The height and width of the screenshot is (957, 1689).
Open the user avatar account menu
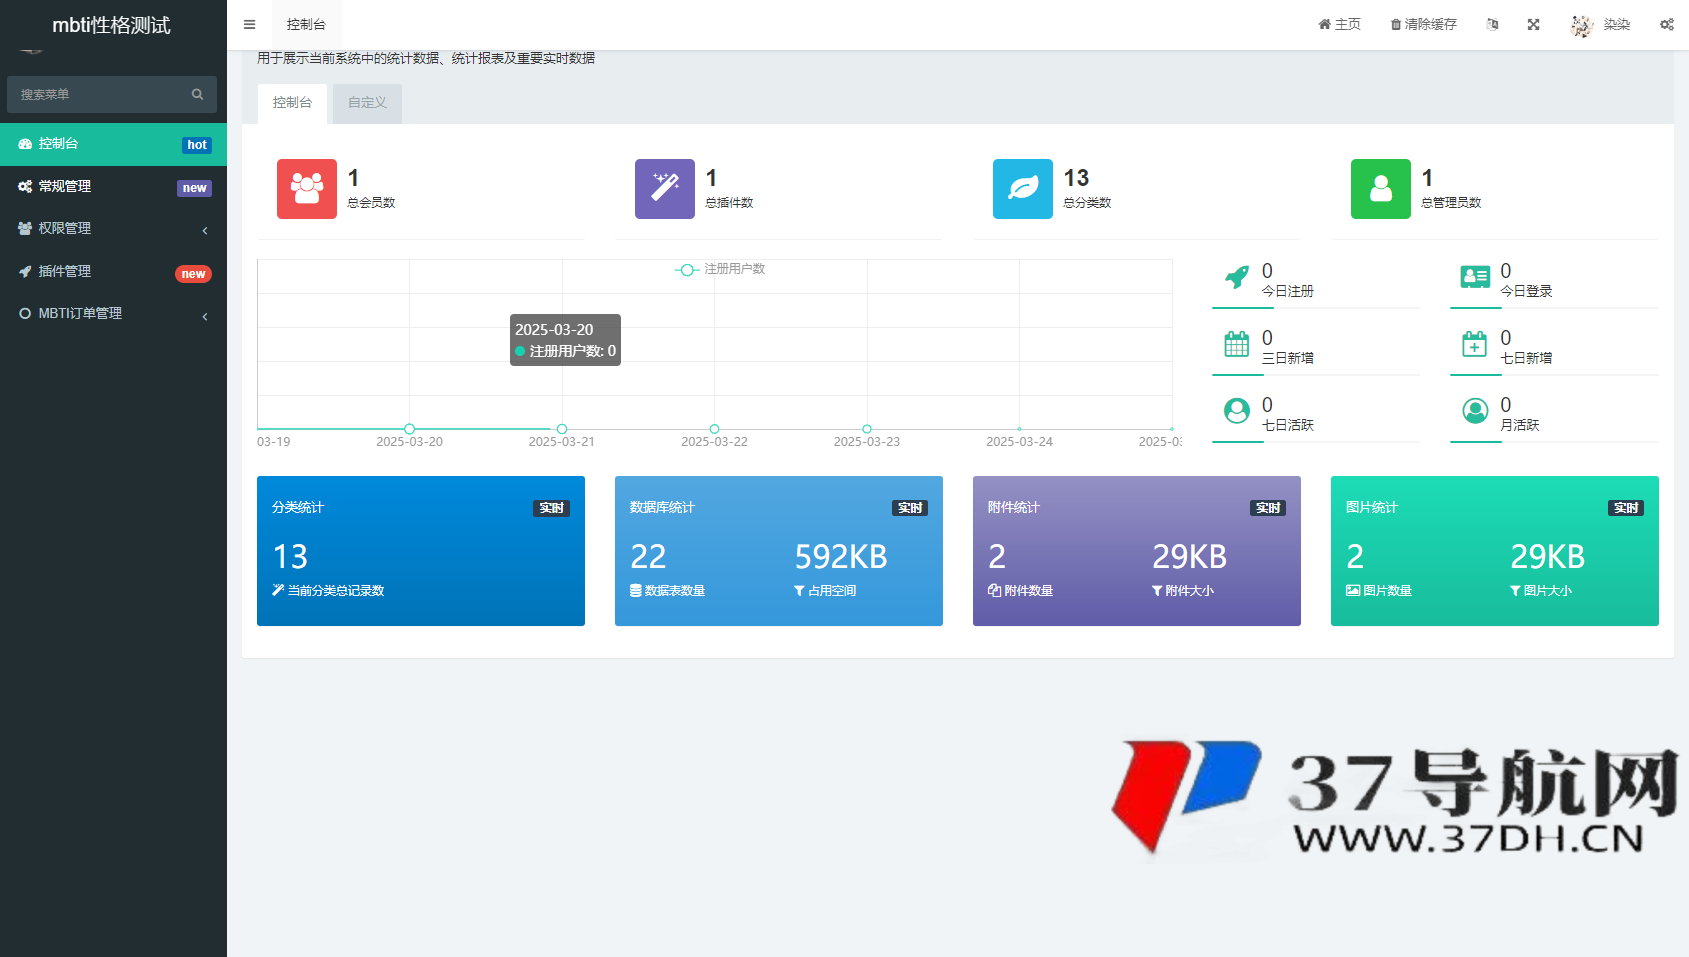(x=1600, y=25)
